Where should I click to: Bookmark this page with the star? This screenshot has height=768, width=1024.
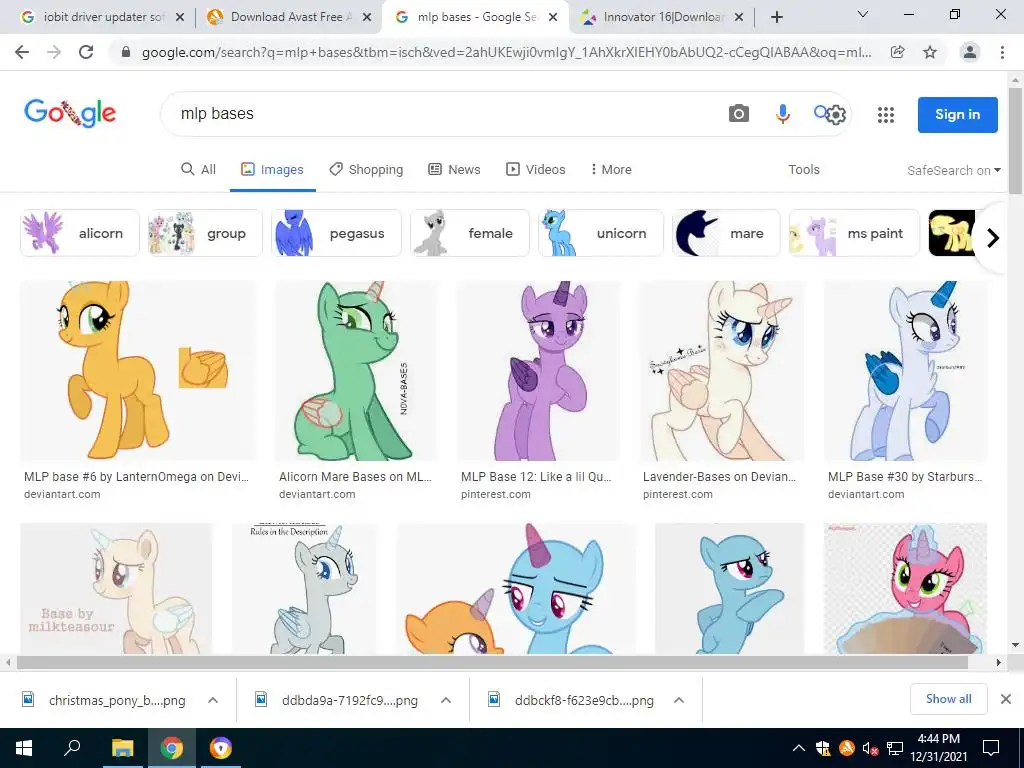pyautogui.click(x=930, y=52)
